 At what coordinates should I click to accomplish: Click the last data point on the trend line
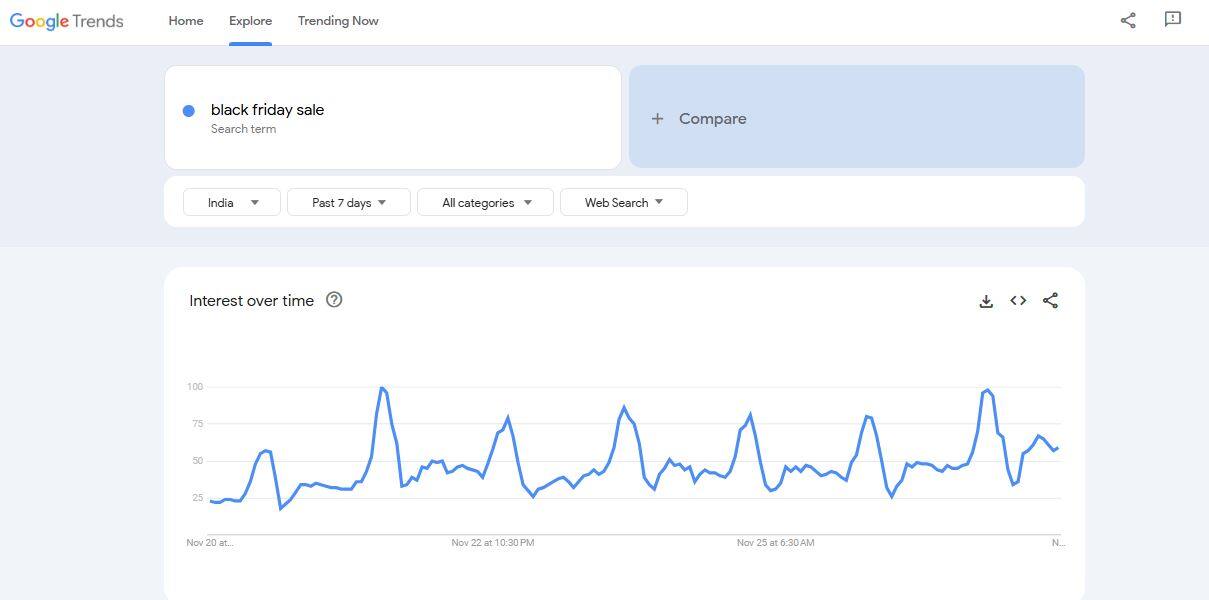pyautogui.click(x=1058, y=448)
